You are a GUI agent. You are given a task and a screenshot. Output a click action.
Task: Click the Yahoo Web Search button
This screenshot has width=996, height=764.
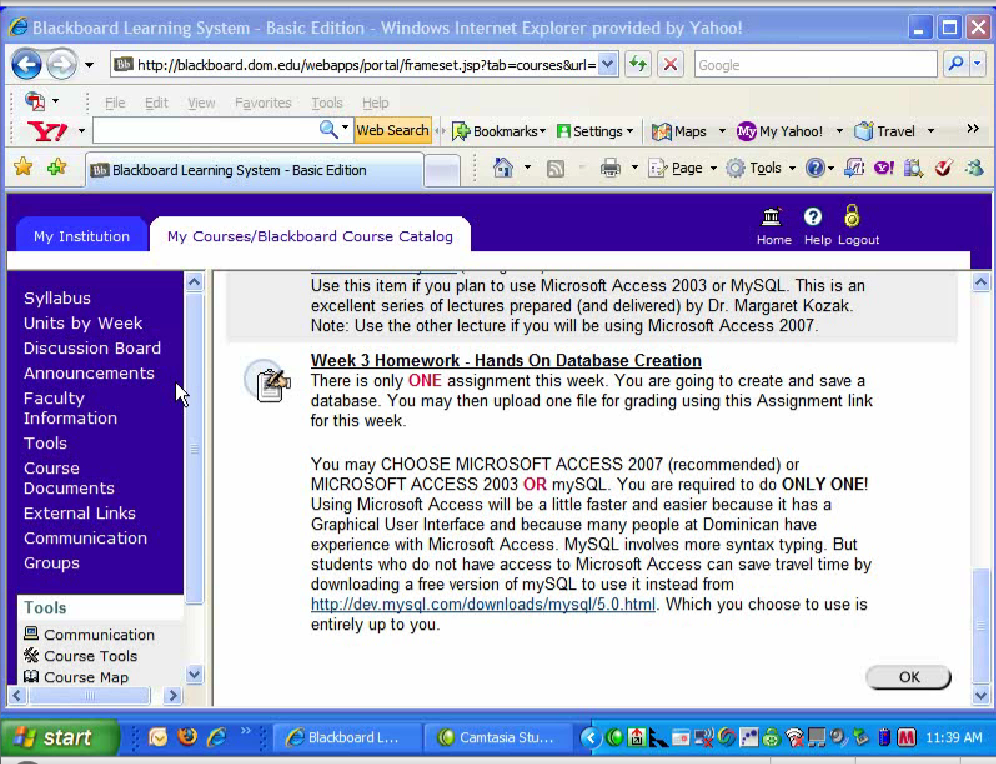(x=392, y=130)
